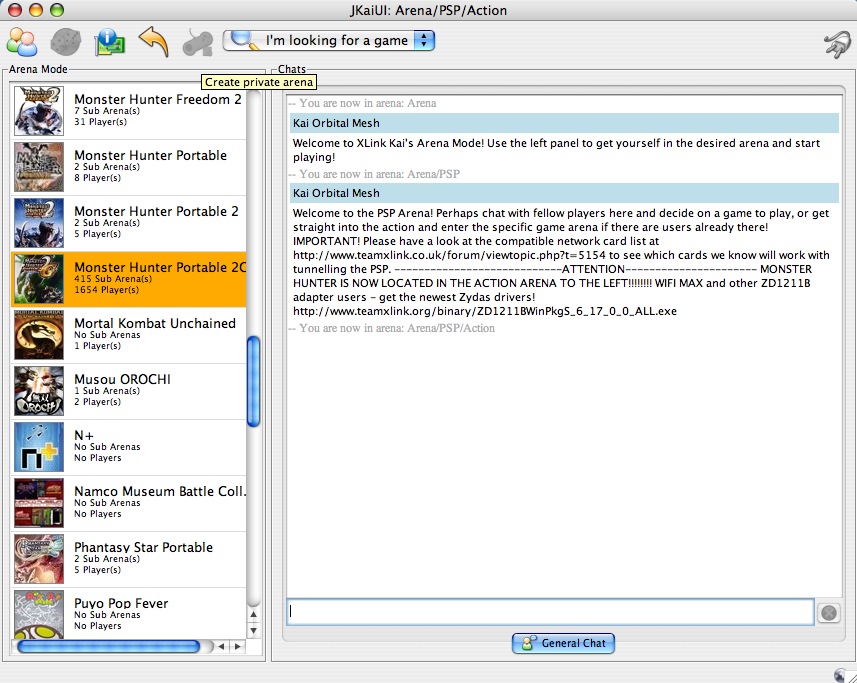Click the Musou OROCHI game thumbnail

39,391
